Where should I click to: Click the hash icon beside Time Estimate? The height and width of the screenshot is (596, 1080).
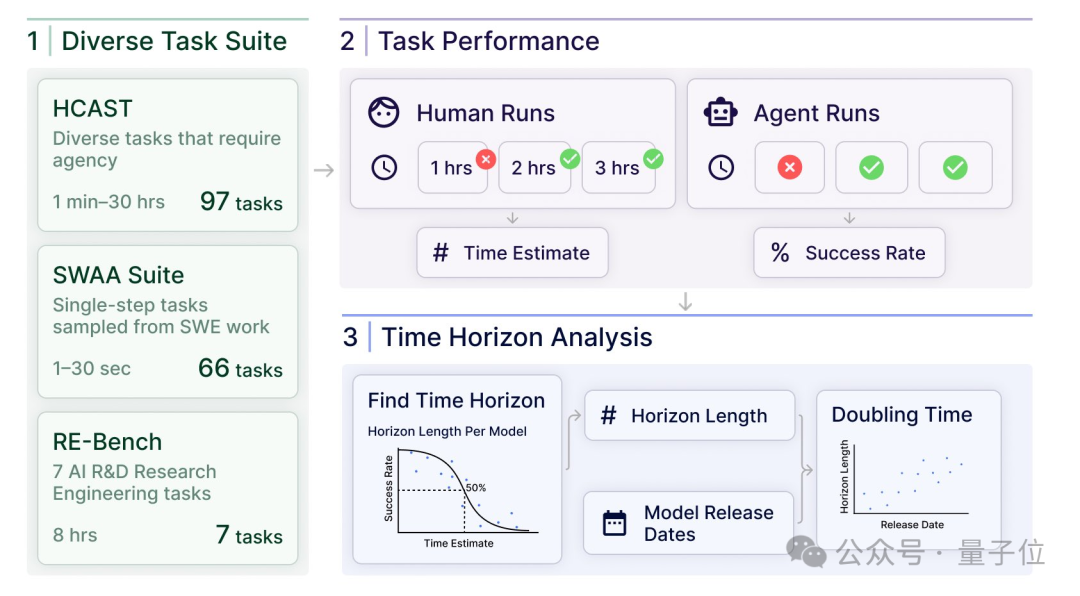tap(441, 253)
